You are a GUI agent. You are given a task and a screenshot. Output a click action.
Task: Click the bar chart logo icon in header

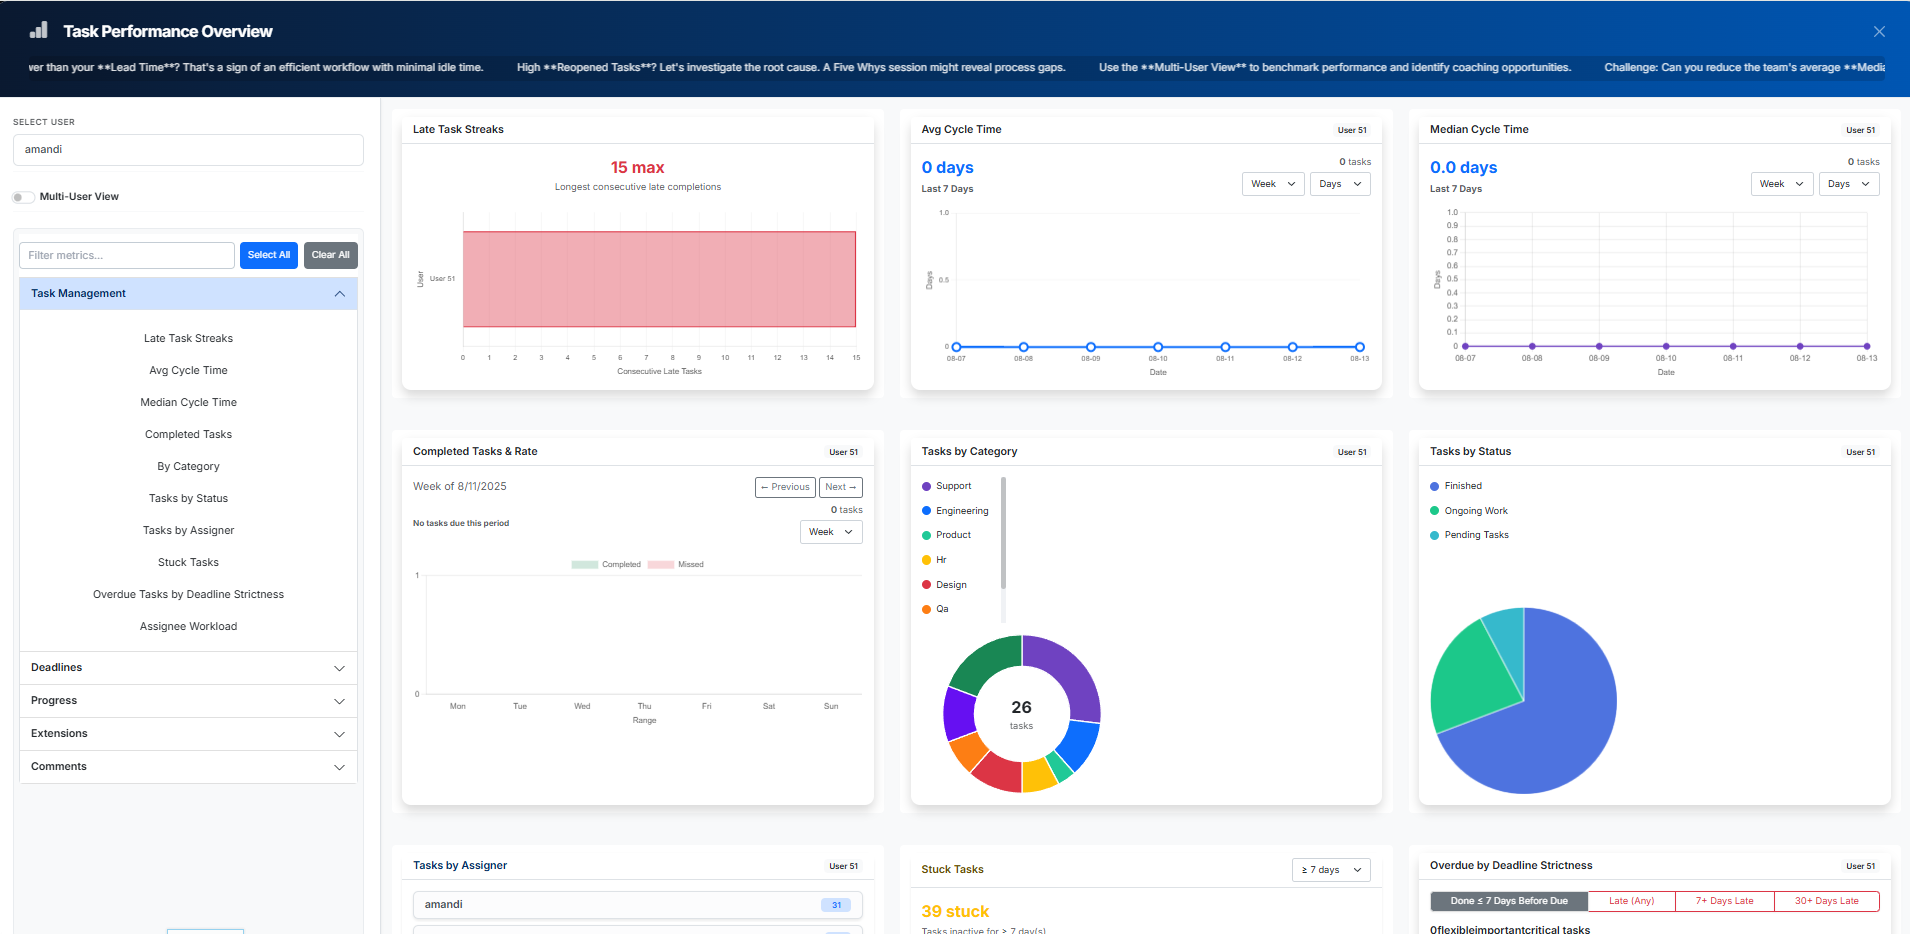click(39, 30)
